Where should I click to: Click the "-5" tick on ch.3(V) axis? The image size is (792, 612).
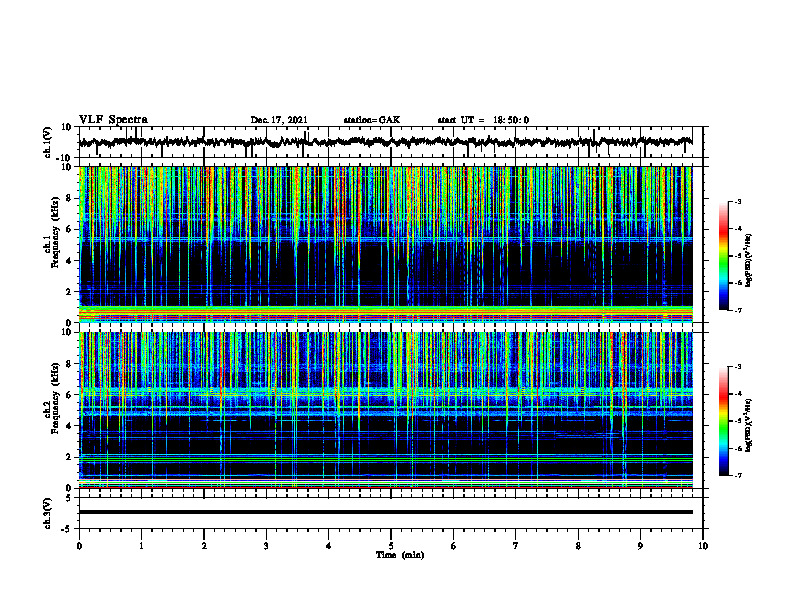[x=68, y=529]
